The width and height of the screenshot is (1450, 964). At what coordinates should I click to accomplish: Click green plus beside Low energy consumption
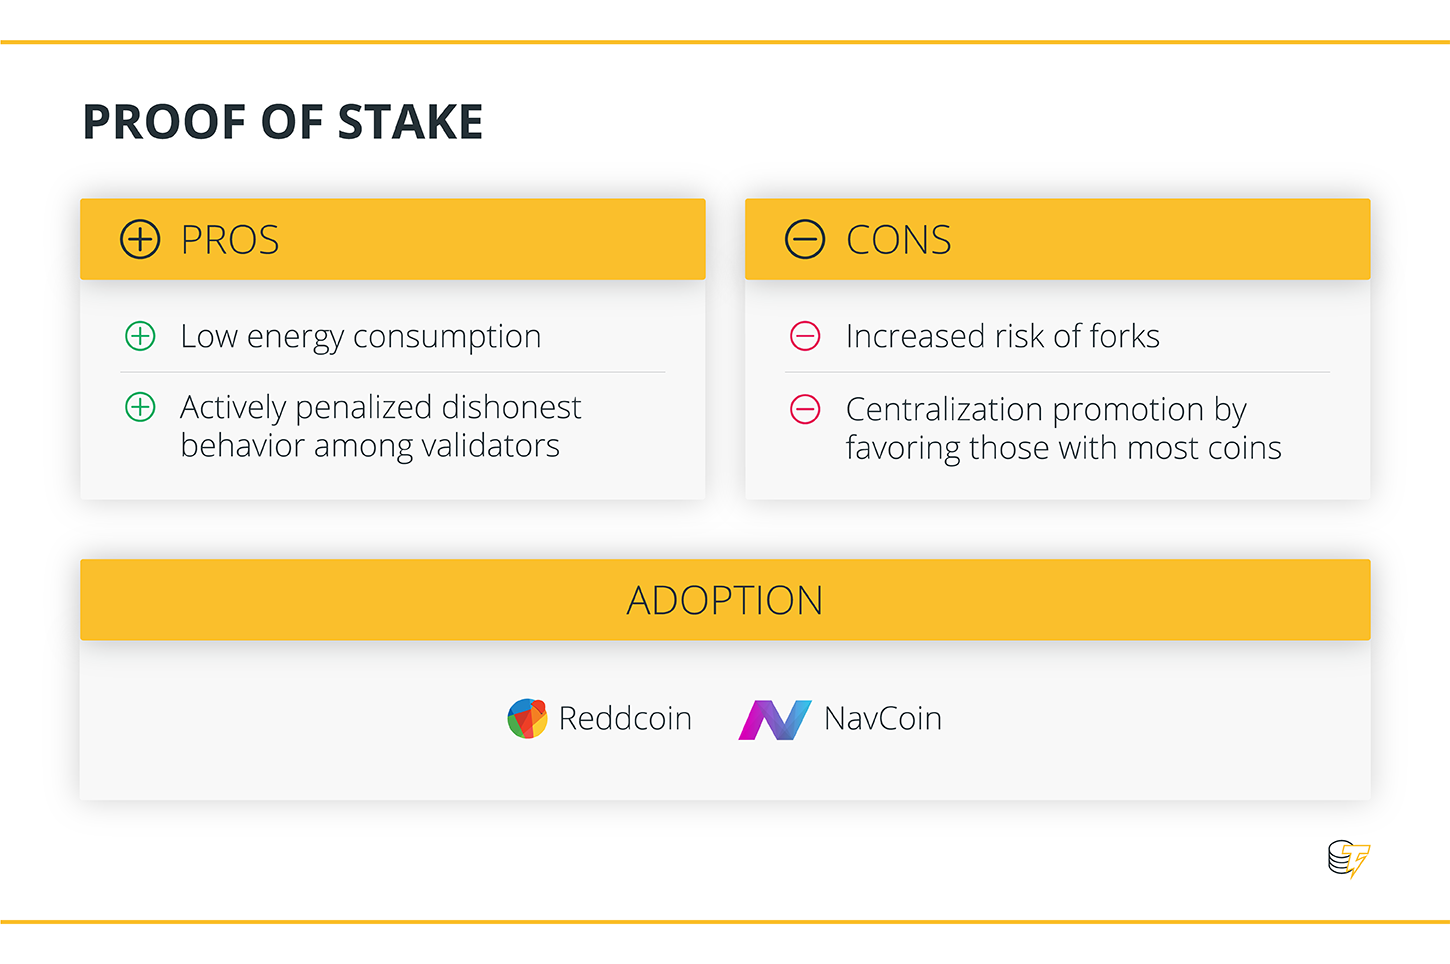[x=140, y=336]
